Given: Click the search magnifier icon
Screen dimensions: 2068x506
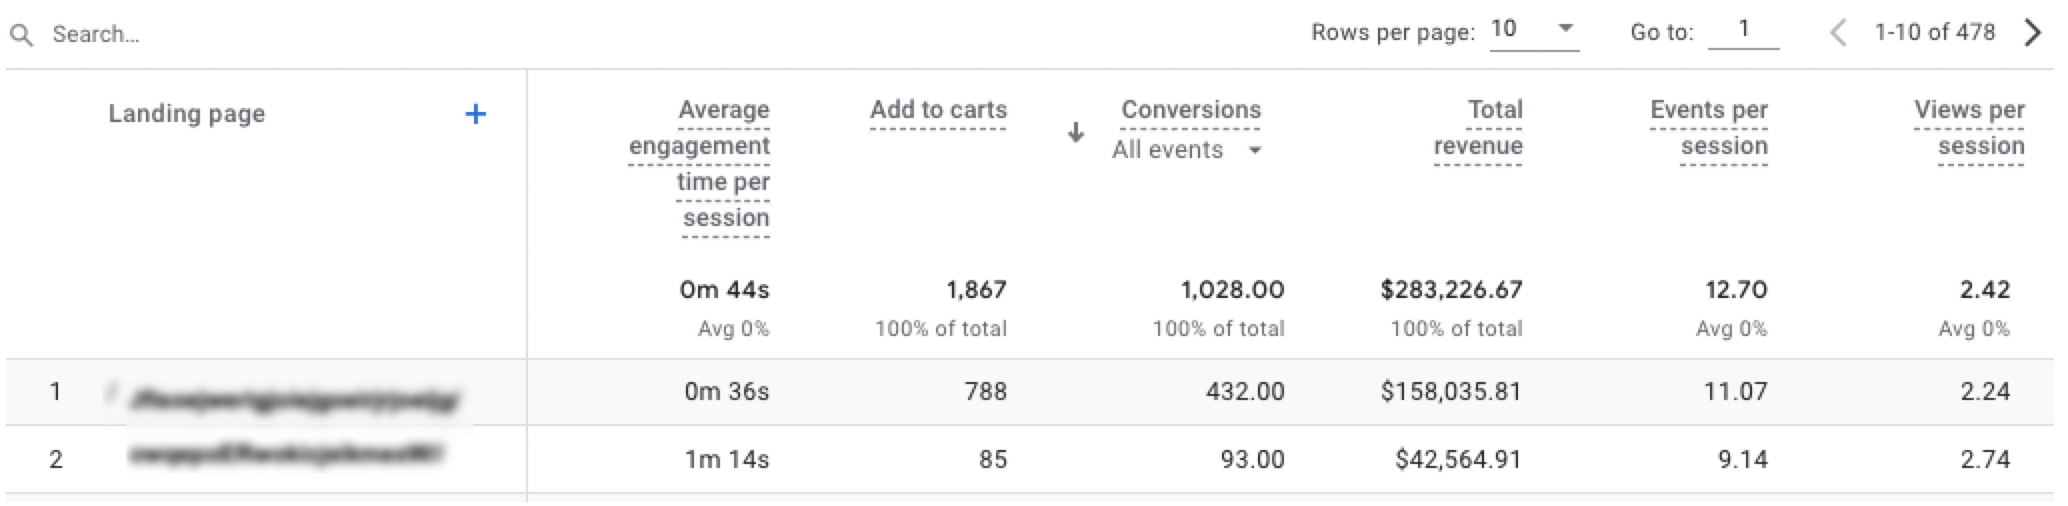Looking at the screenshot, I should [x=21, y=35].
